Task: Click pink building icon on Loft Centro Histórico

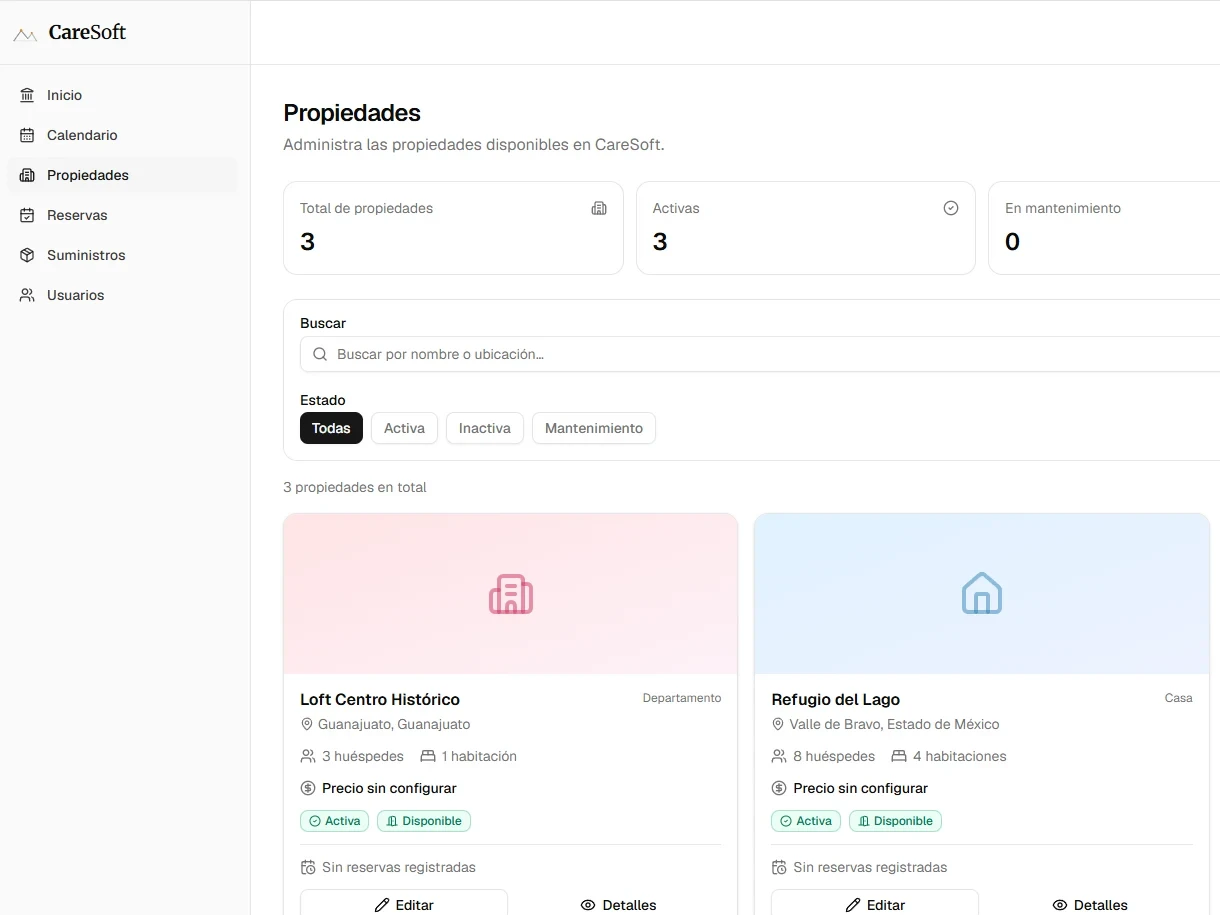Action: (511, 594)
